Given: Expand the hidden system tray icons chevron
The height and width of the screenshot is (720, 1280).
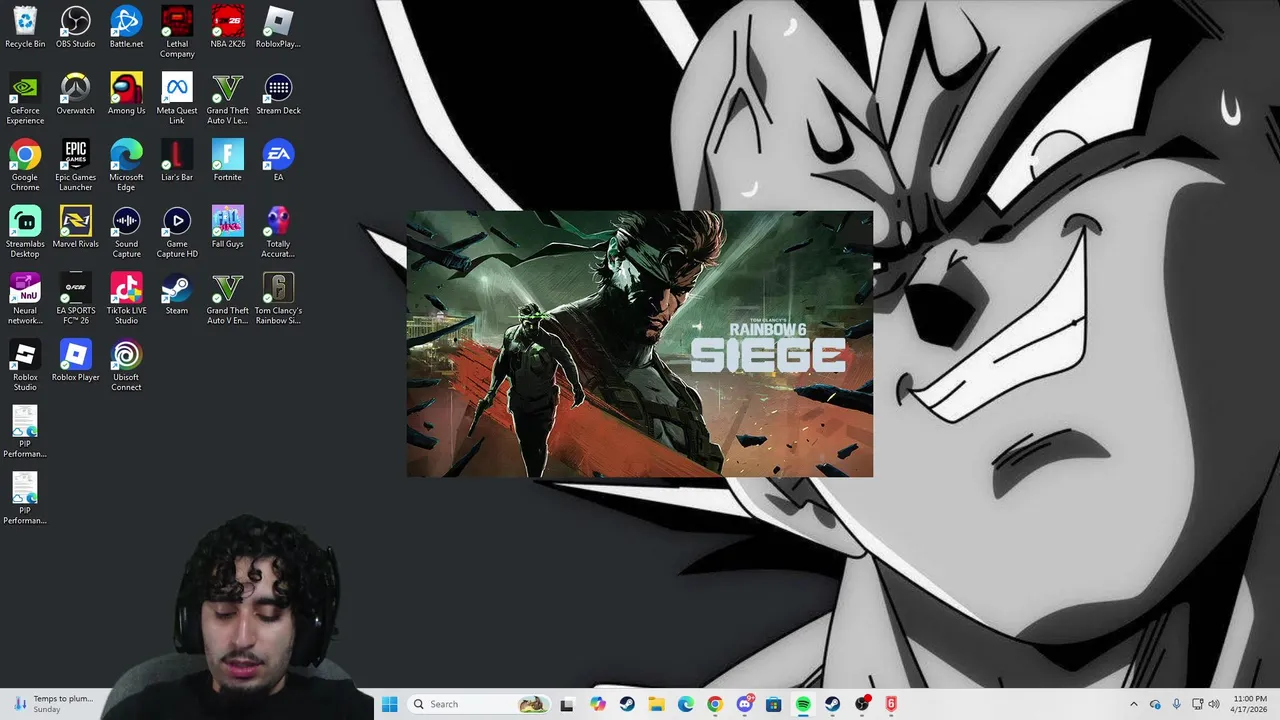Looking at the screenshot, I should pyautogui.click(x=1133, y=704).
